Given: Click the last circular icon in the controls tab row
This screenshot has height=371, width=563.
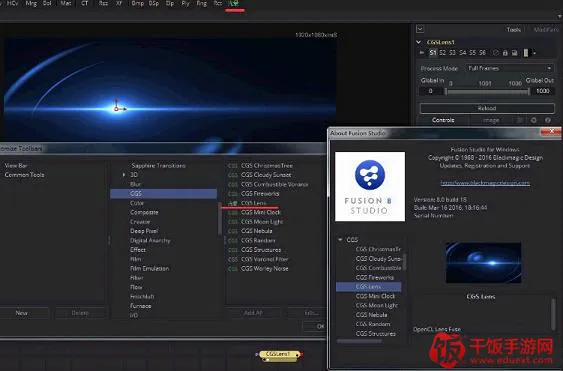Looking at the screenshot, I should (x=548, y=120).
